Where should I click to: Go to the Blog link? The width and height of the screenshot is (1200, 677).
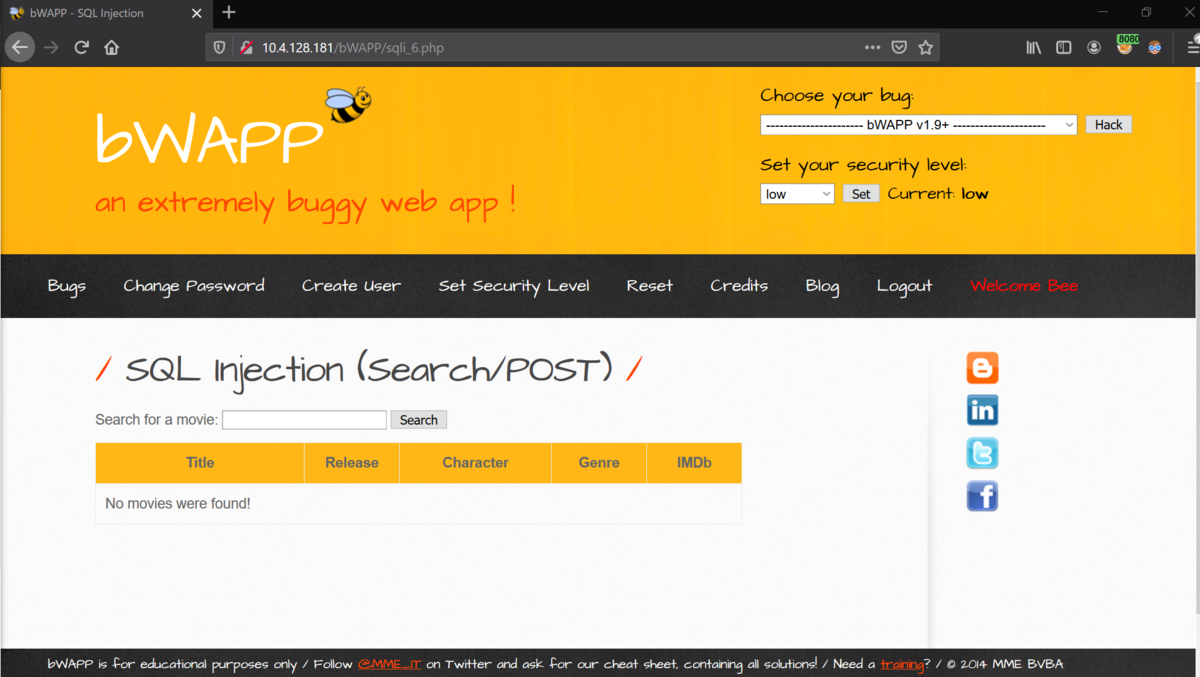click(822, 286)
